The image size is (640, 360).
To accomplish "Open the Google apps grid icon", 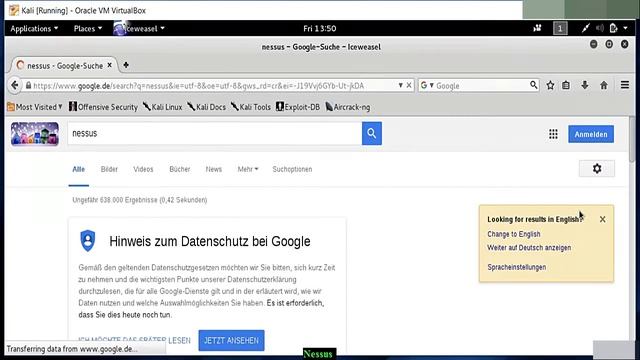I will pos(553,134).
